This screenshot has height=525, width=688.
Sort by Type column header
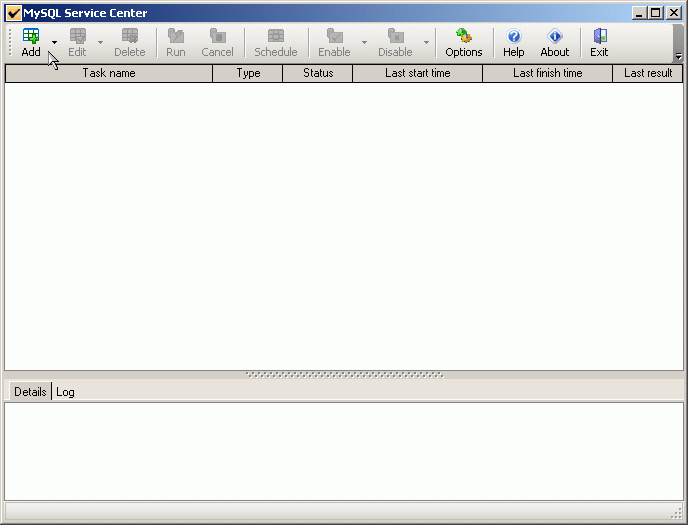point(248,73)
